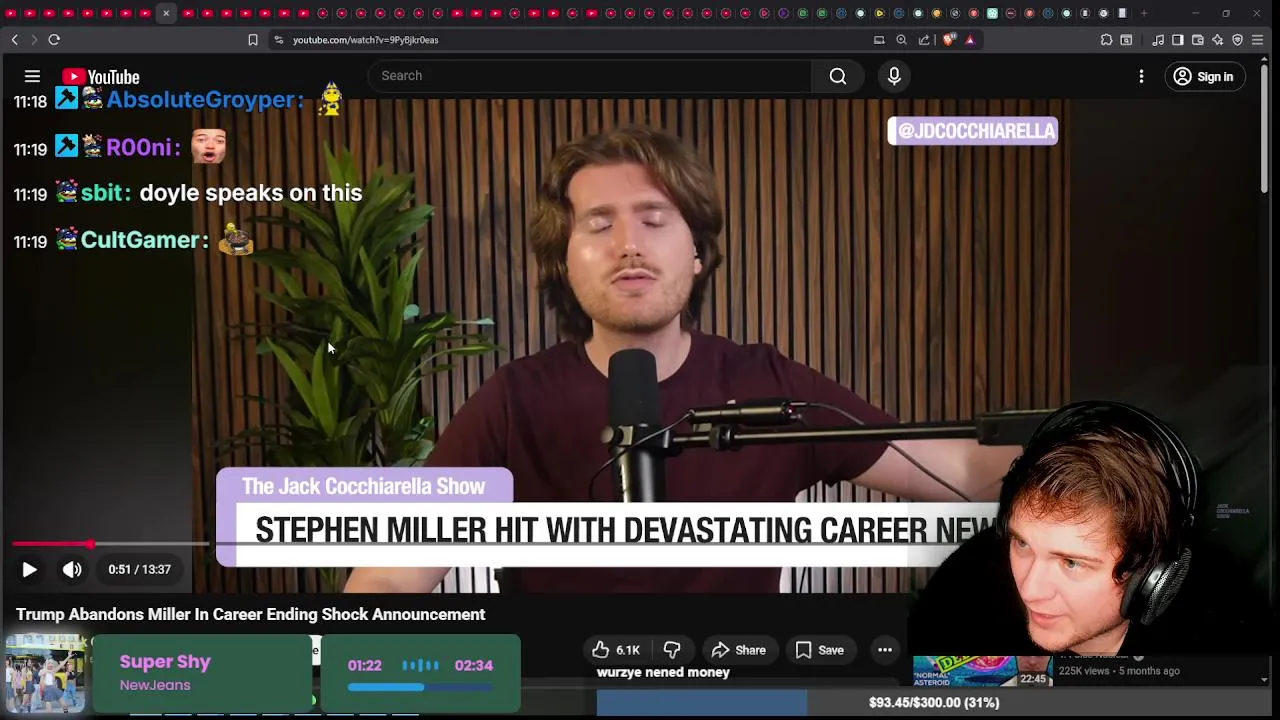The width and height of the screenshot is (1280, 720).
Task: Click the NewJeans artist name
Action: [155, 685]
